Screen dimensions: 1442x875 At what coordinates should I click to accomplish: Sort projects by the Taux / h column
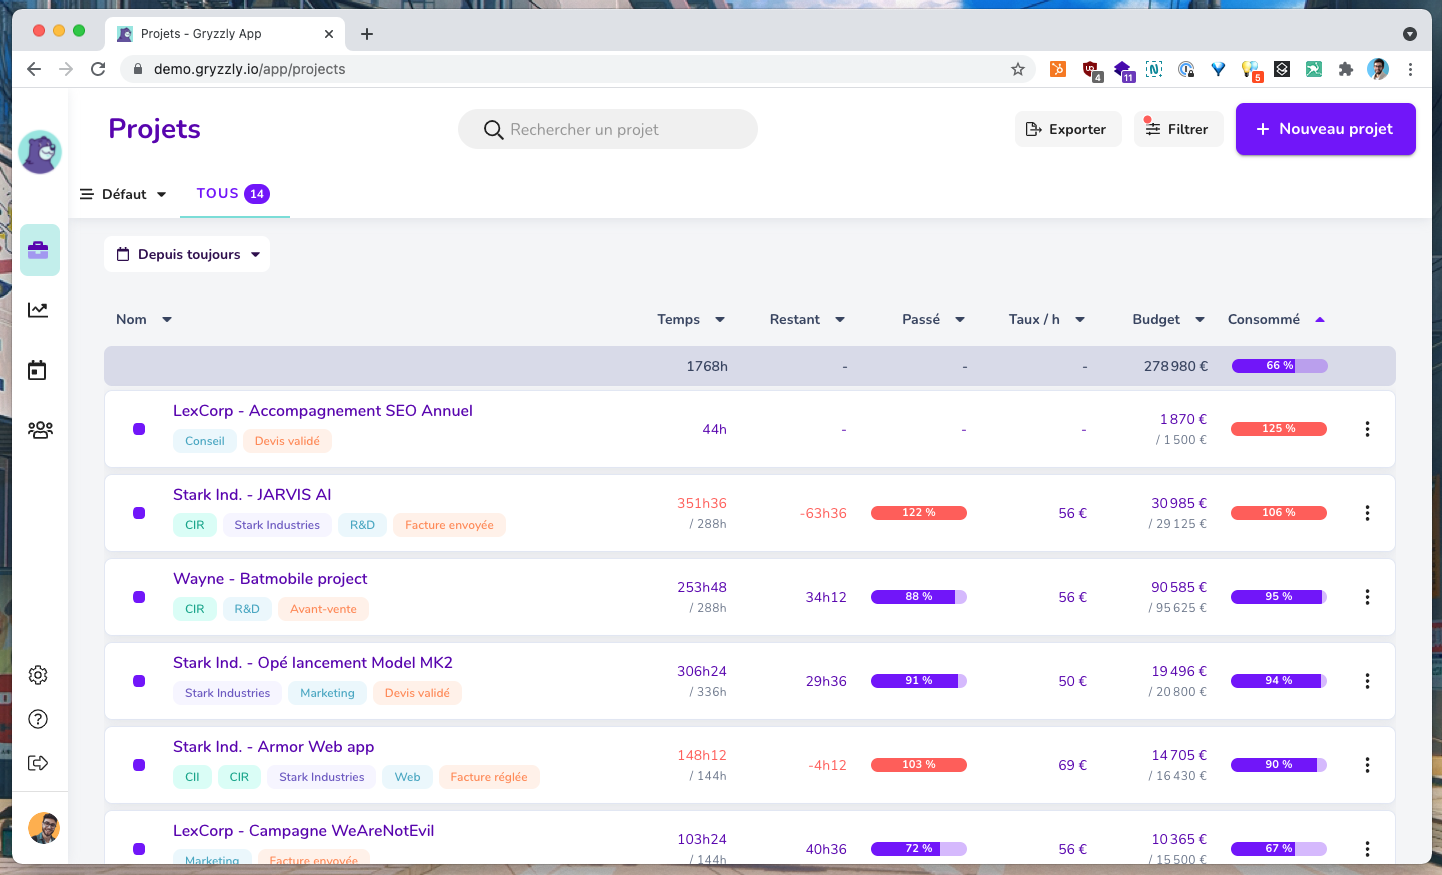click(x=1047, y=319)
